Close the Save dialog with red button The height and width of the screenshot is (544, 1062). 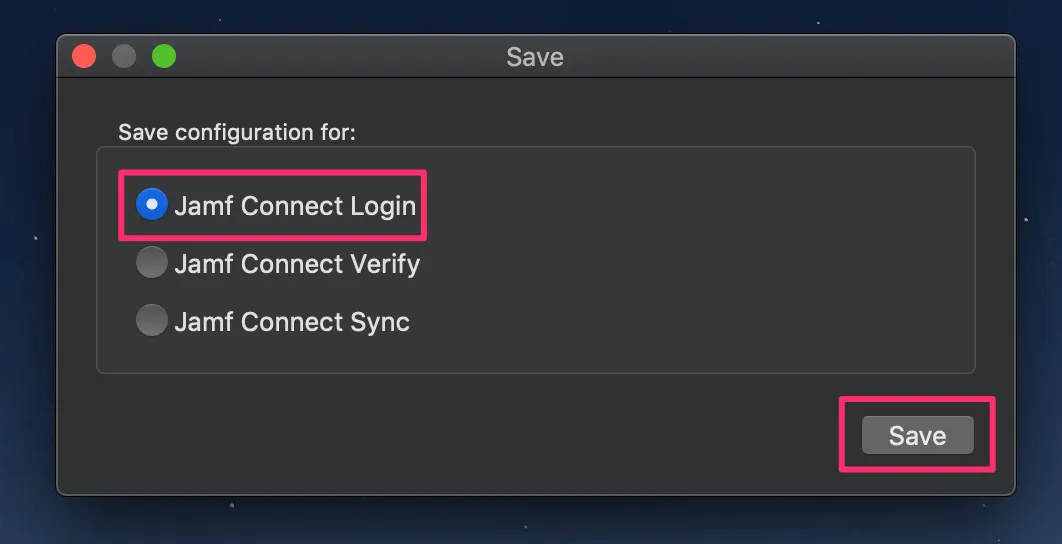(x=84, y=57)
